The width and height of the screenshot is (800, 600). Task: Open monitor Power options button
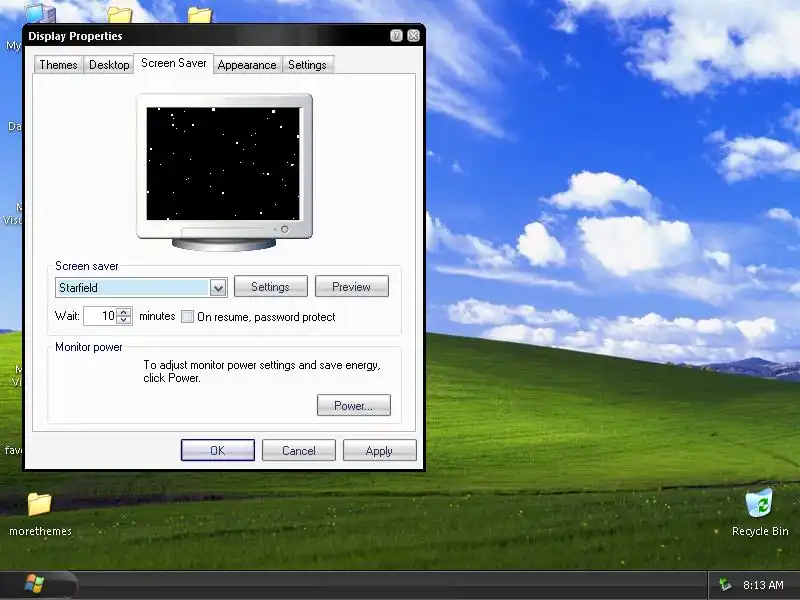click(354, 406)
